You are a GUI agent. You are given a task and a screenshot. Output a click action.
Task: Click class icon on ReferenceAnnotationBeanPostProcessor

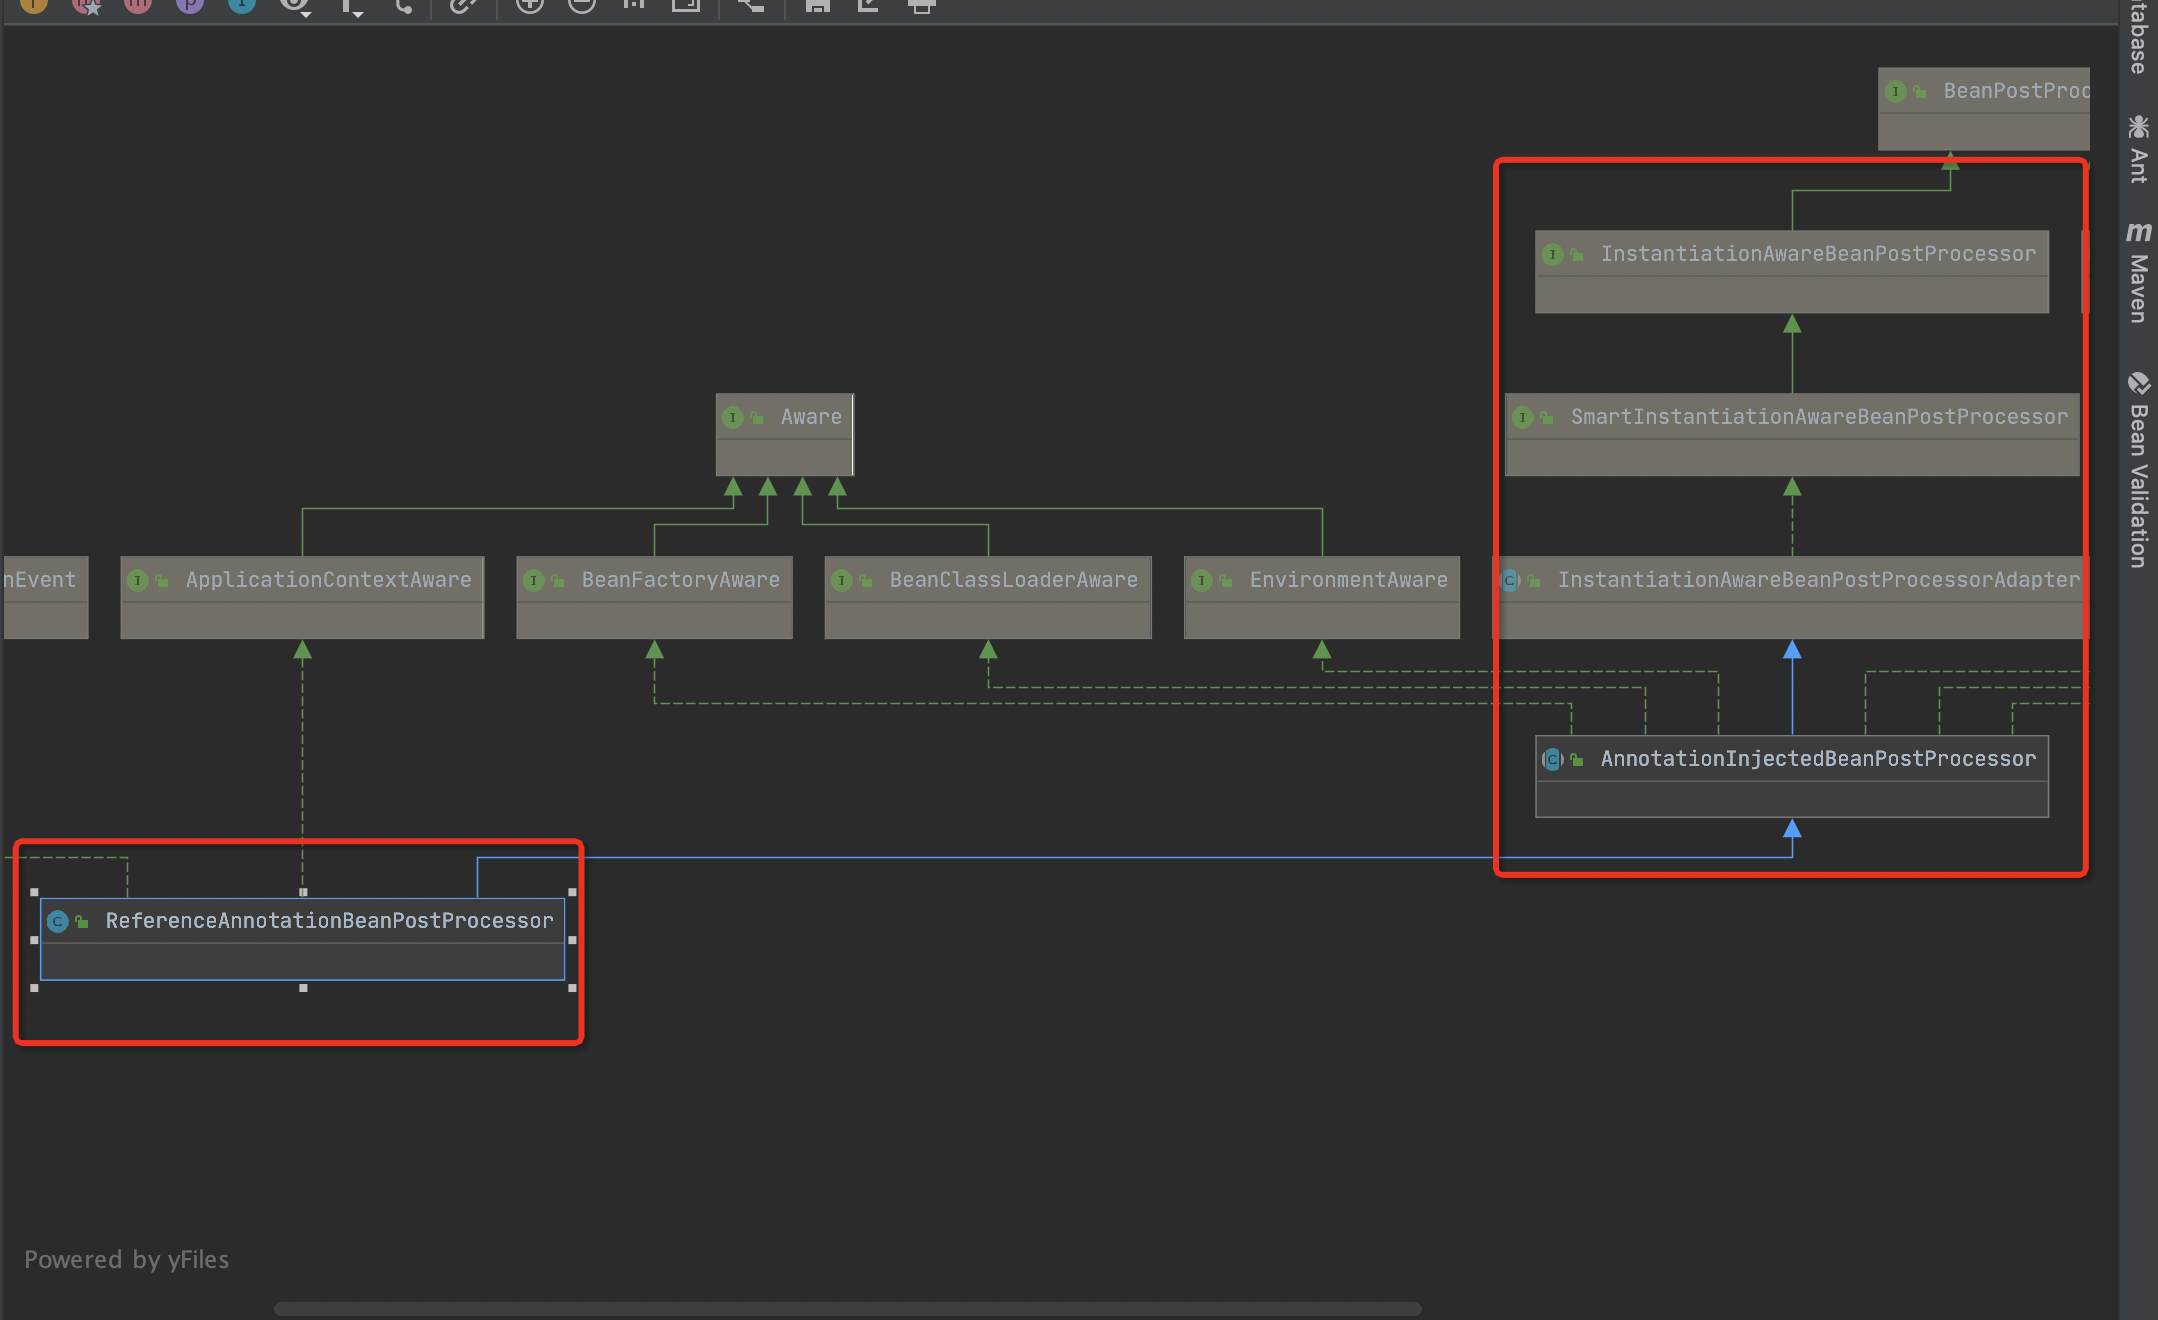click(x=58, y=921)
